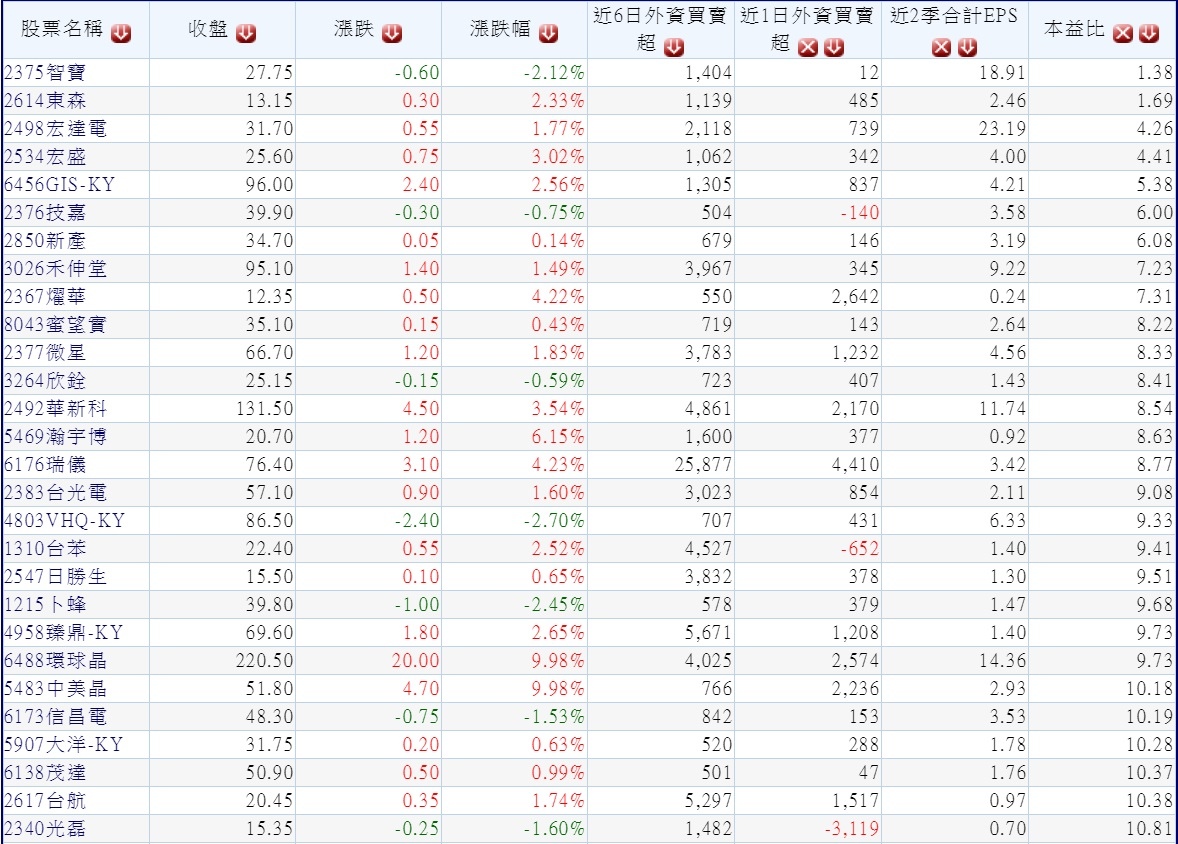Select price change 4.70 for 中美晶
Viewport: 1178px width, 844px height.
pos(421,688)
